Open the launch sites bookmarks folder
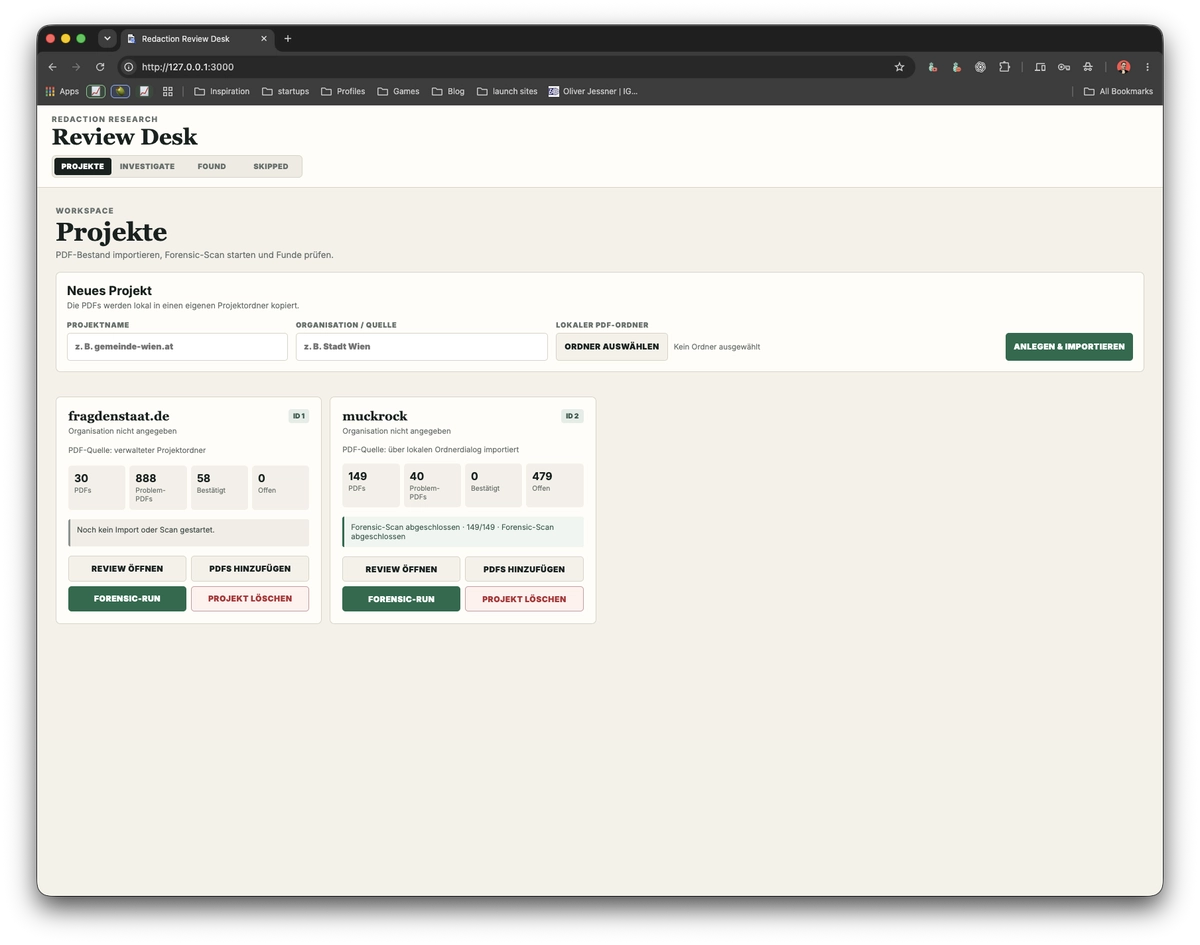The width and height of the screenshot is (1200, 945). [x=507, y=91]
